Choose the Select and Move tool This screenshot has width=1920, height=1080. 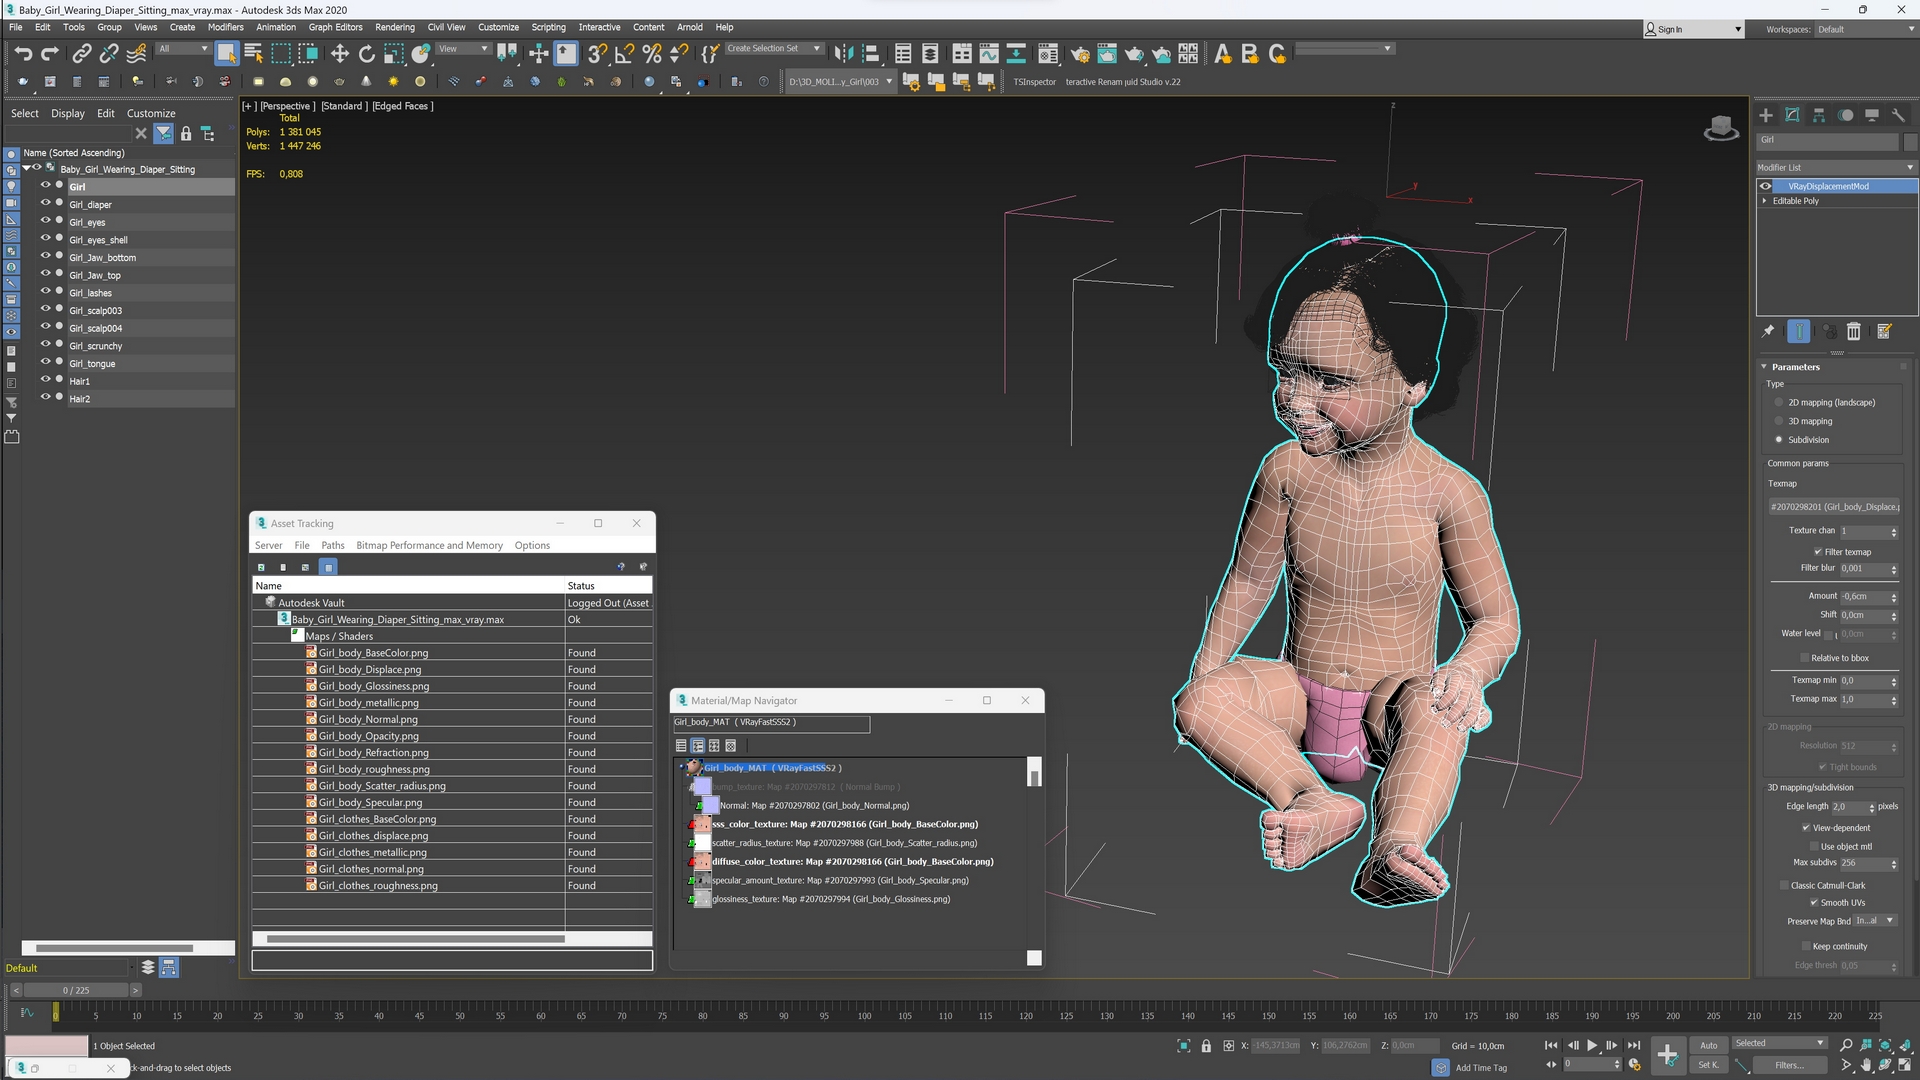(x=340, y=54)
